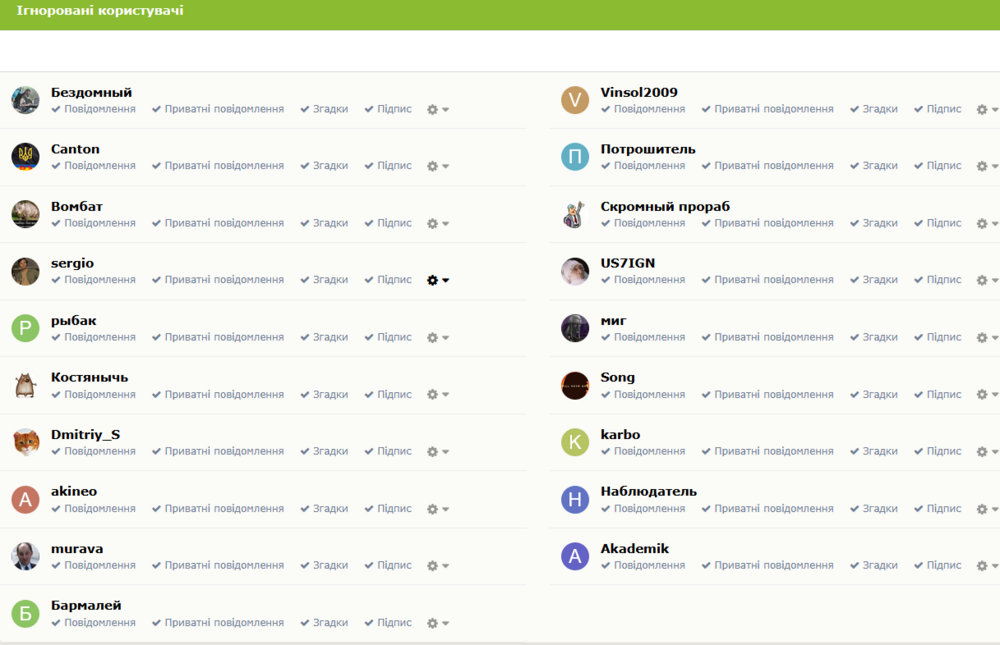Click Dmitriy_S's fox avatar
This screenshot has height=645, width=1000.
tap(25, 442)
